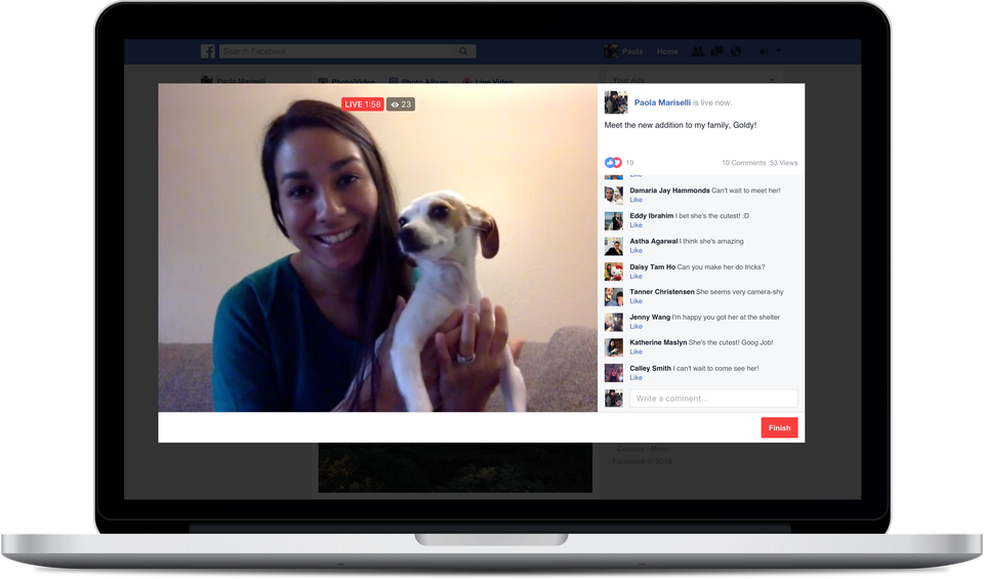Click the Search Facebook box
The height and width of the screenshot is (579, 984).
click(340, 52)
